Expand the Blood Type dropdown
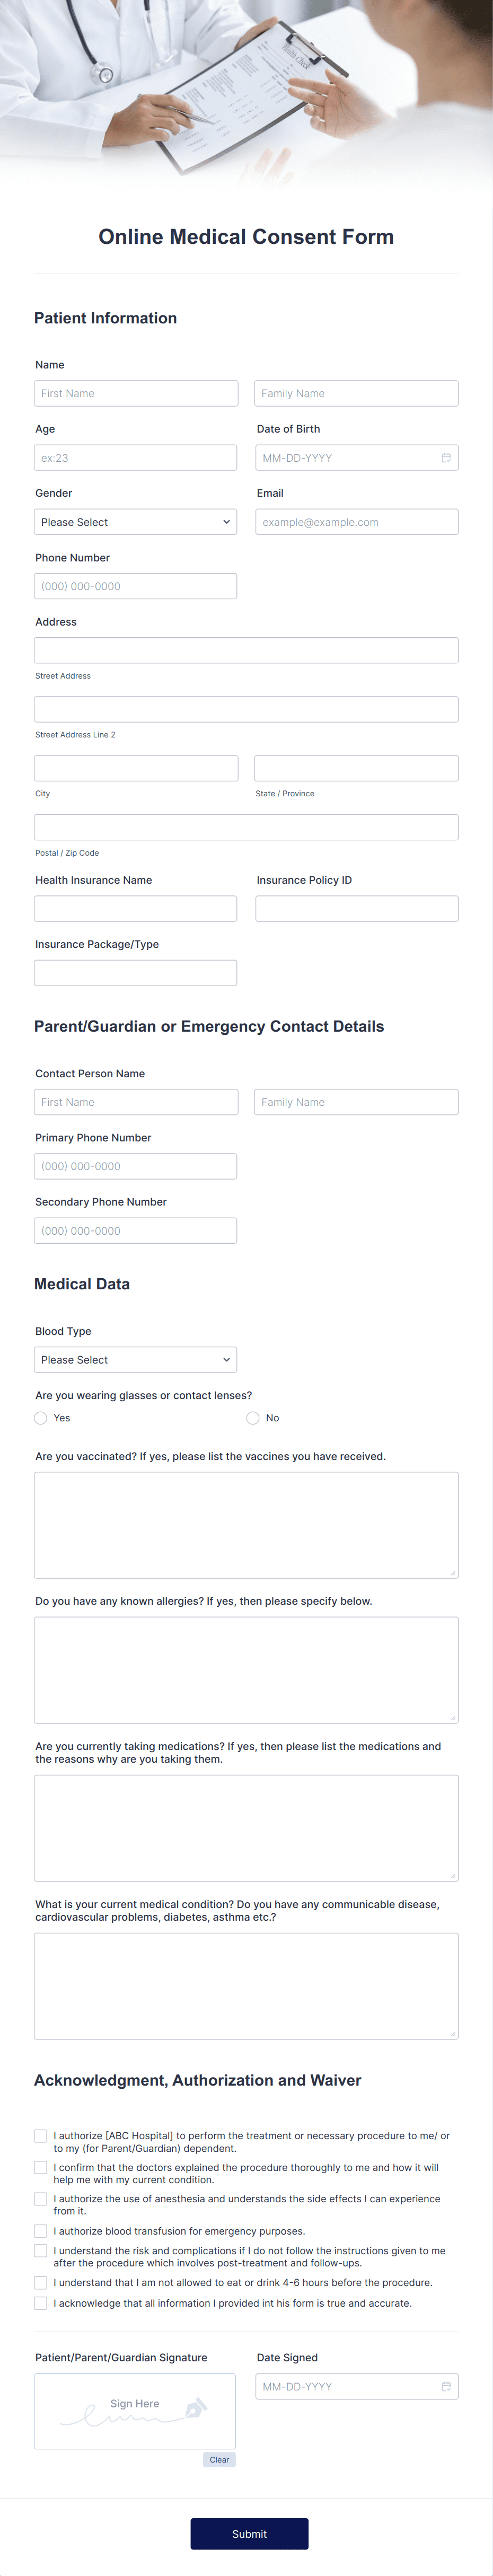Viewport: 493px width, 2576px height. [135, 1360]
